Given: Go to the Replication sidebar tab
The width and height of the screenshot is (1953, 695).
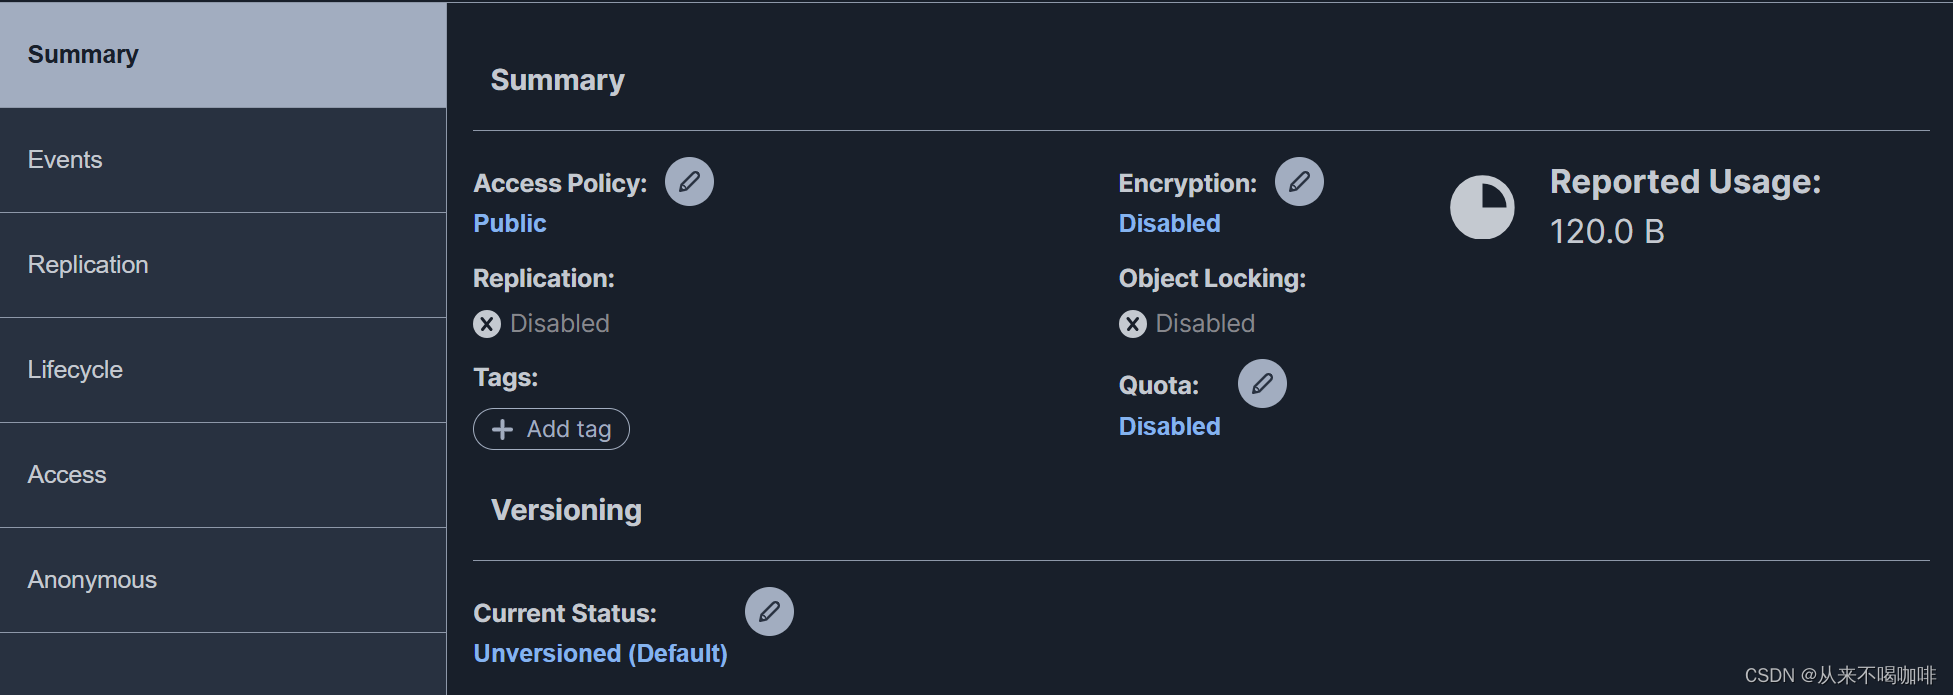Looking at the screenshot, I should [223, 265].
